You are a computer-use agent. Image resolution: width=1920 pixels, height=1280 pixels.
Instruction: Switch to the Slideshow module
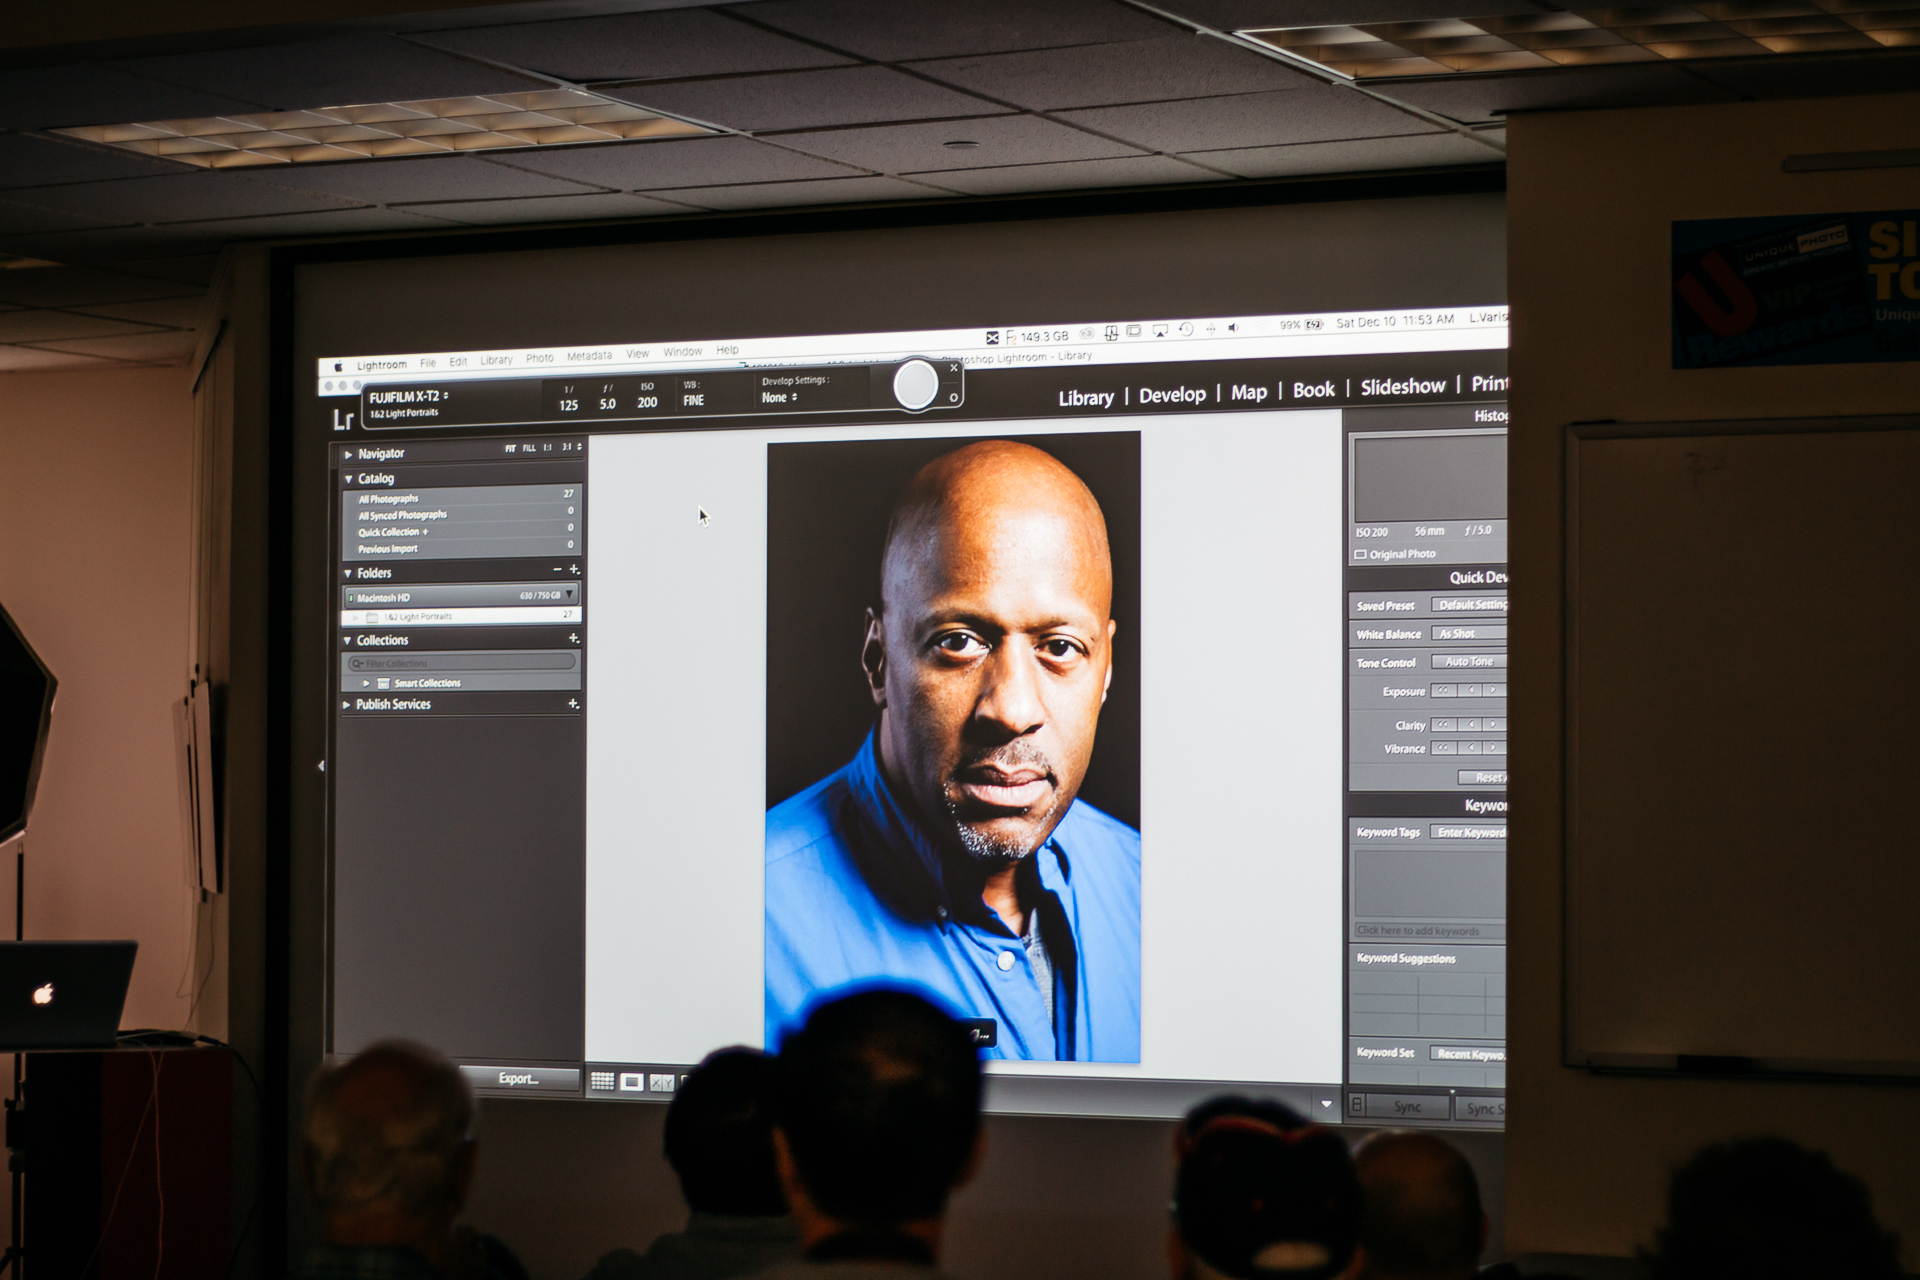(x=1403, y=387)
